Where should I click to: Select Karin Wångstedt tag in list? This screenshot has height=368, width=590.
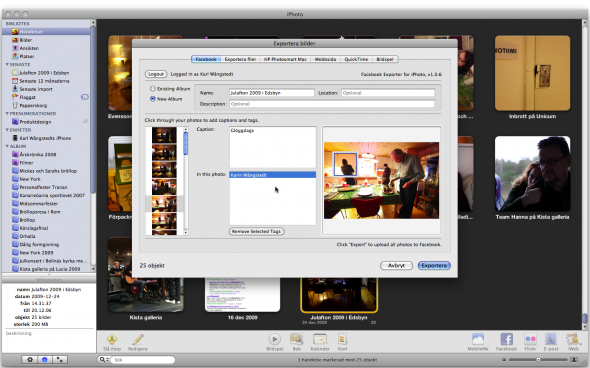click(273, 175)
